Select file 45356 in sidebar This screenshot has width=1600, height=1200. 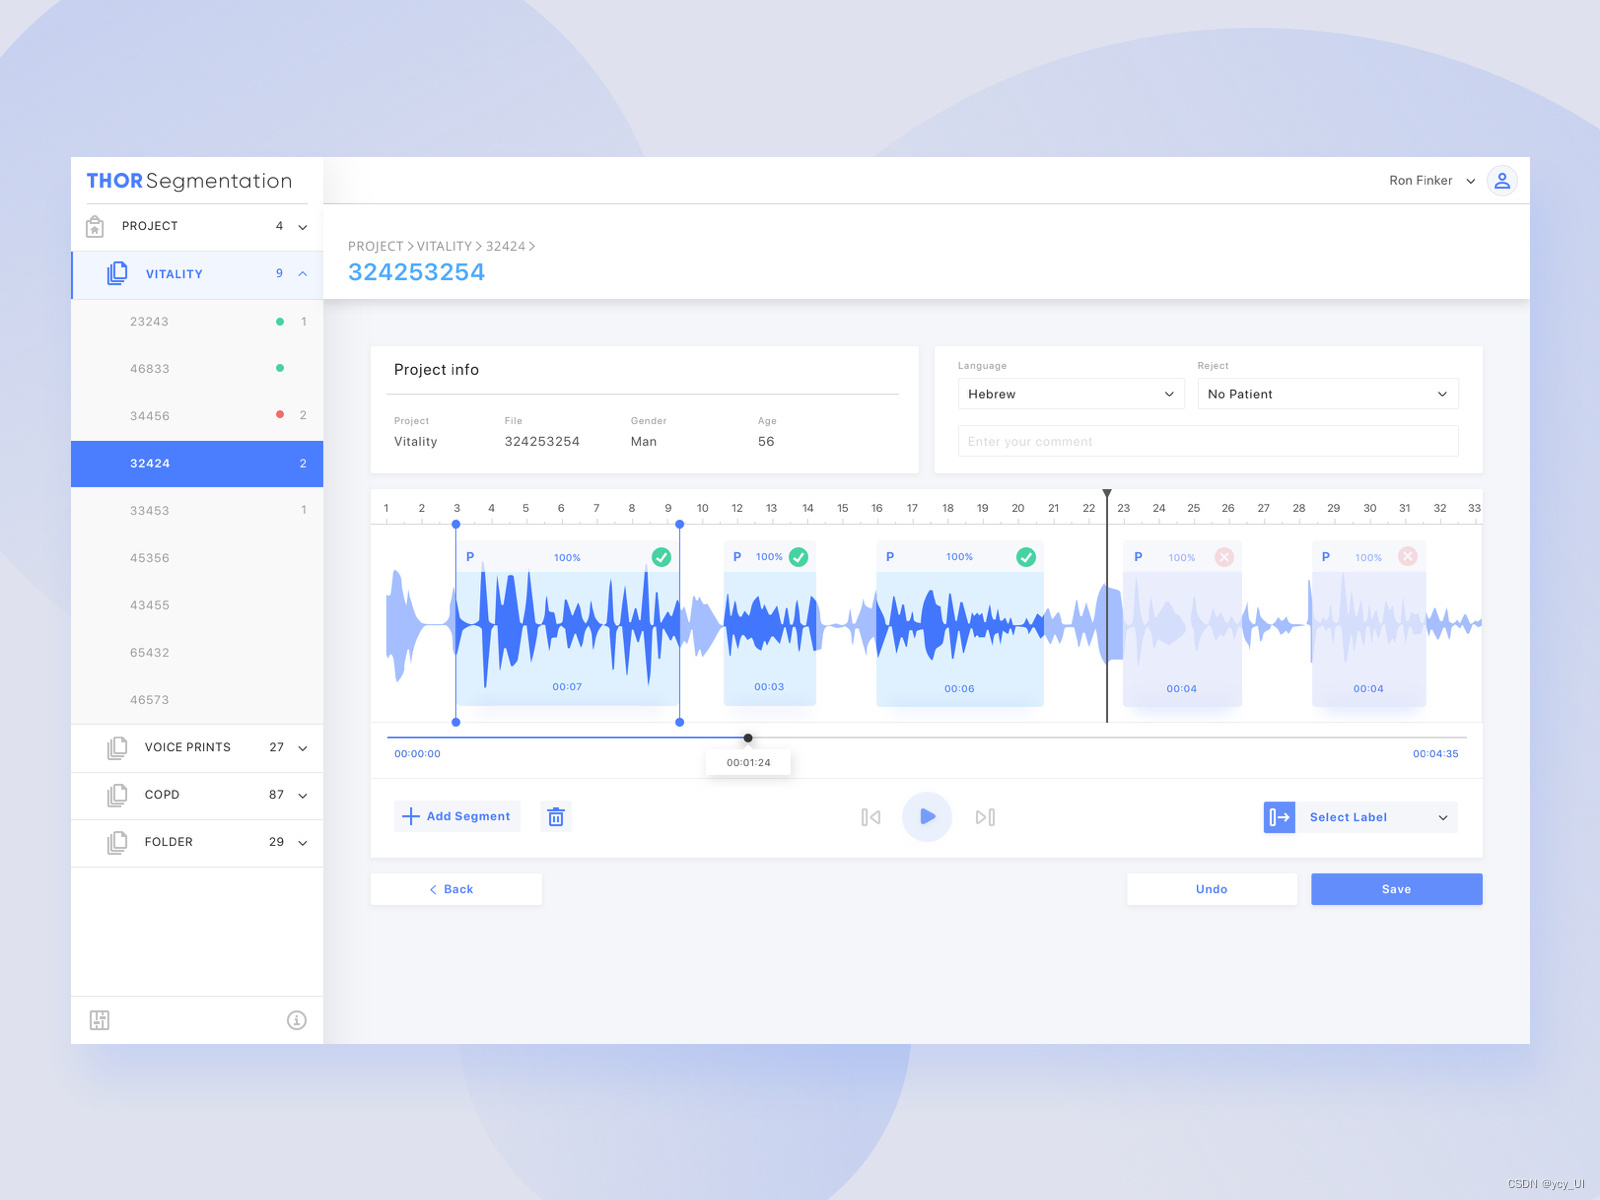click(x=197, y=558)
